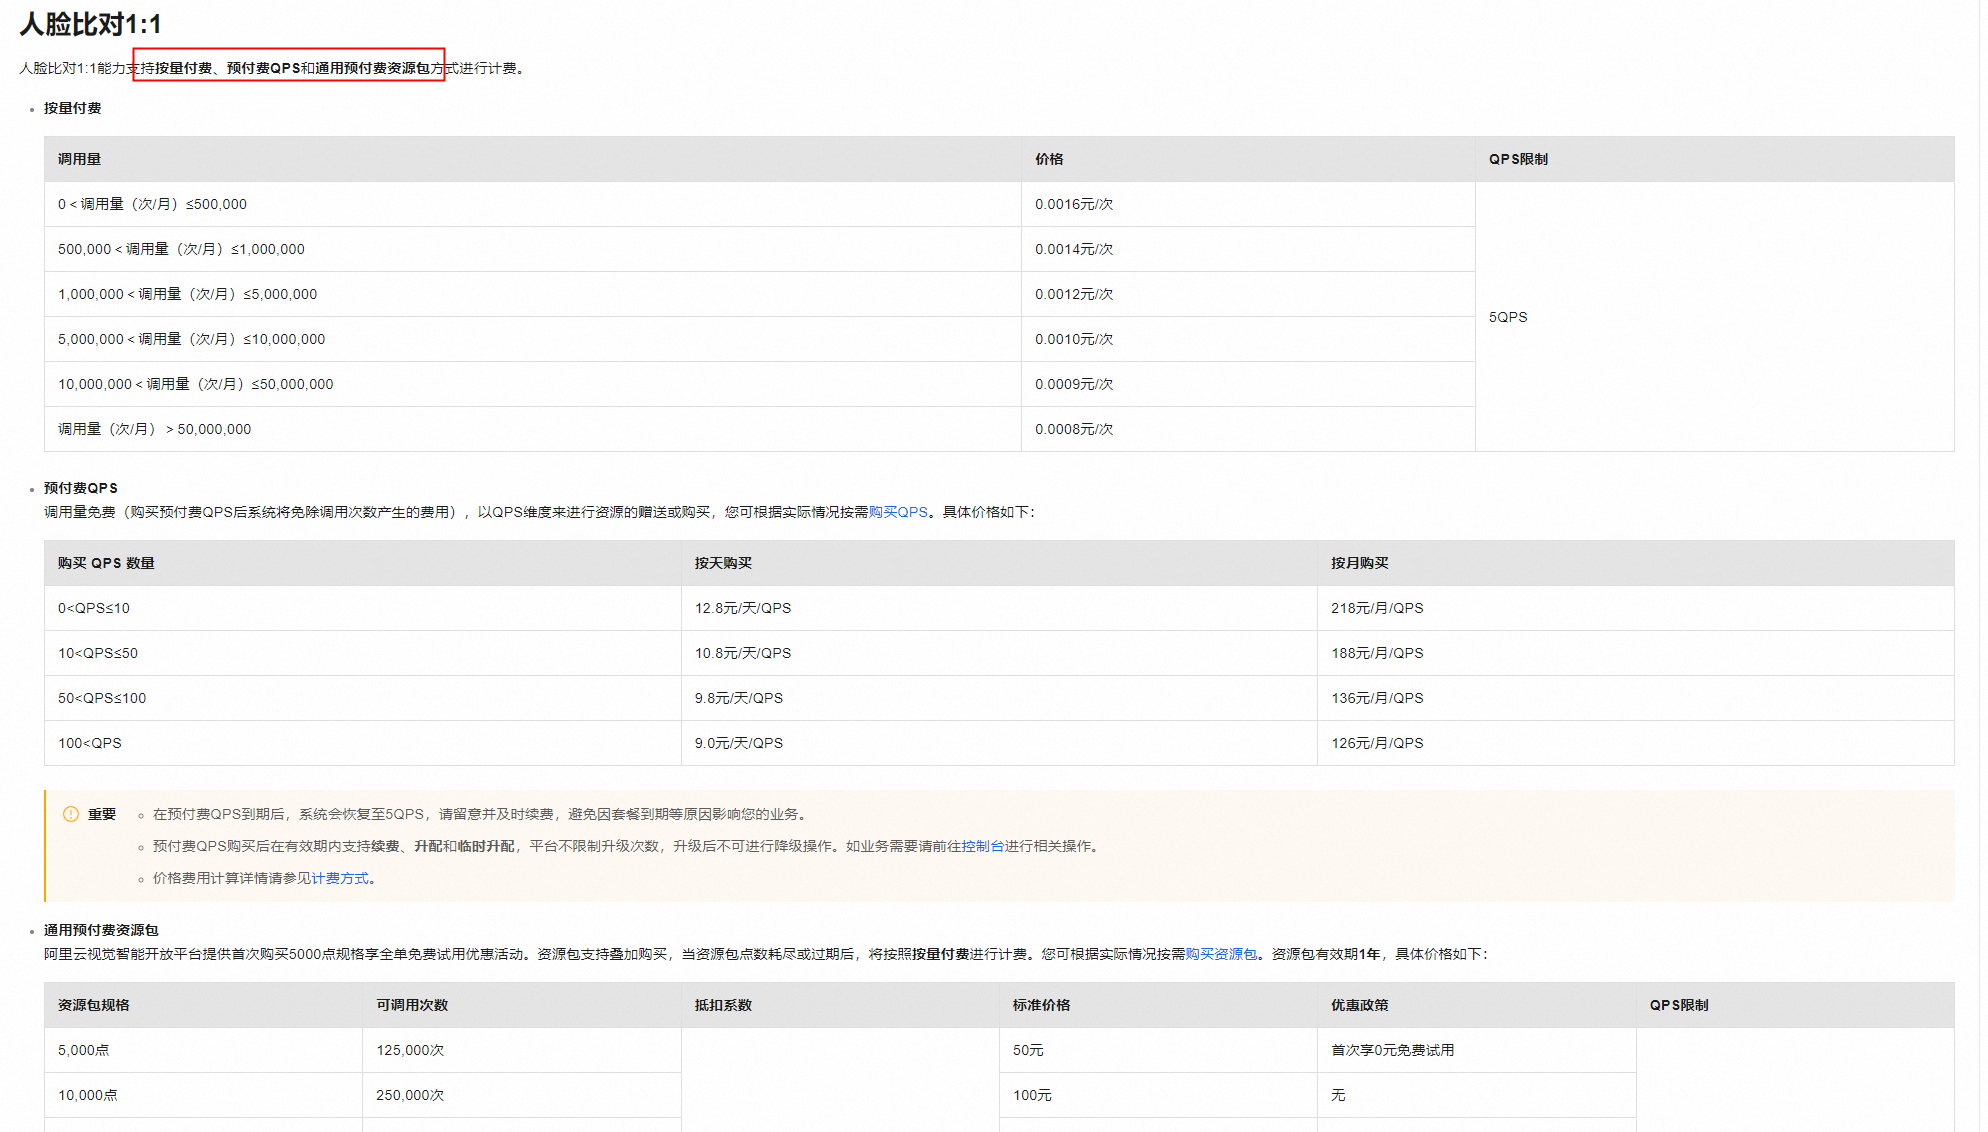Click the 购买 QPS 数量 column header
Viewport: 1988px width, 1132px height.
pos(363,563)
